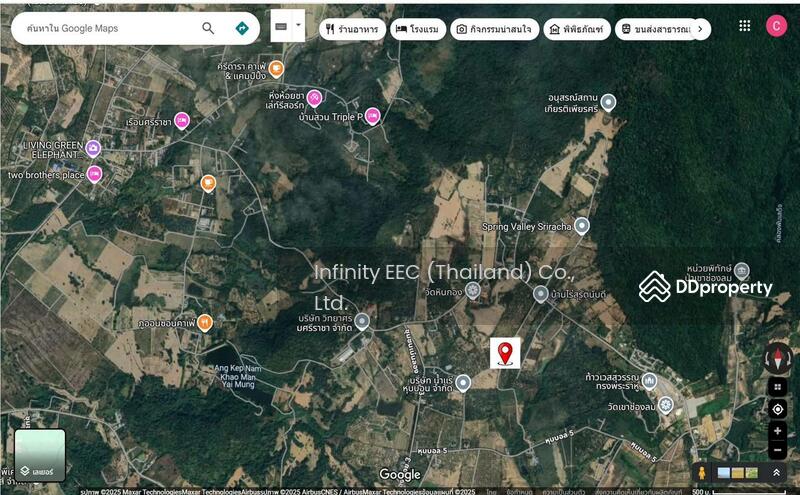800x495 pixels.
Task: Click the Spring Valley Sriracha marker
Action: tap(582, 226)
